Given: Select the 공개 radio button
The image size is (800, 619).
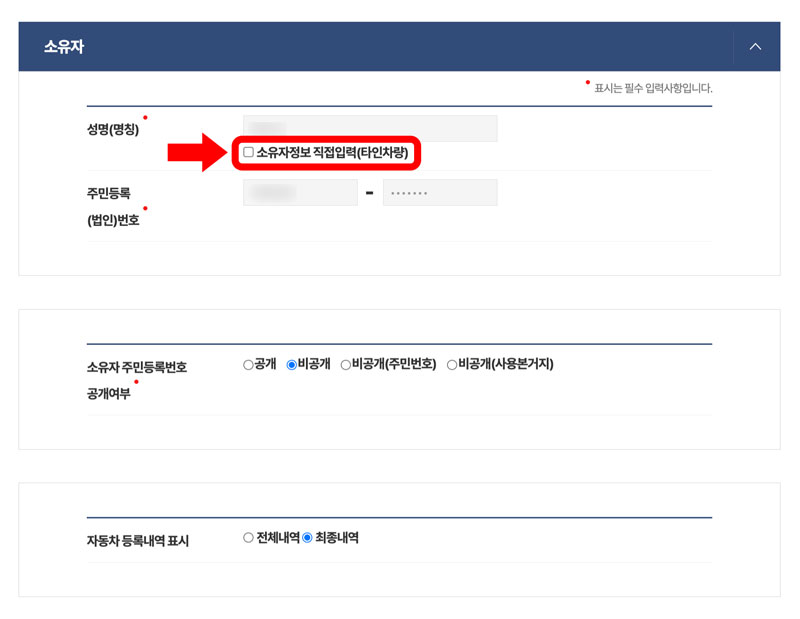Looking at the screenshot, I should 247,364.
